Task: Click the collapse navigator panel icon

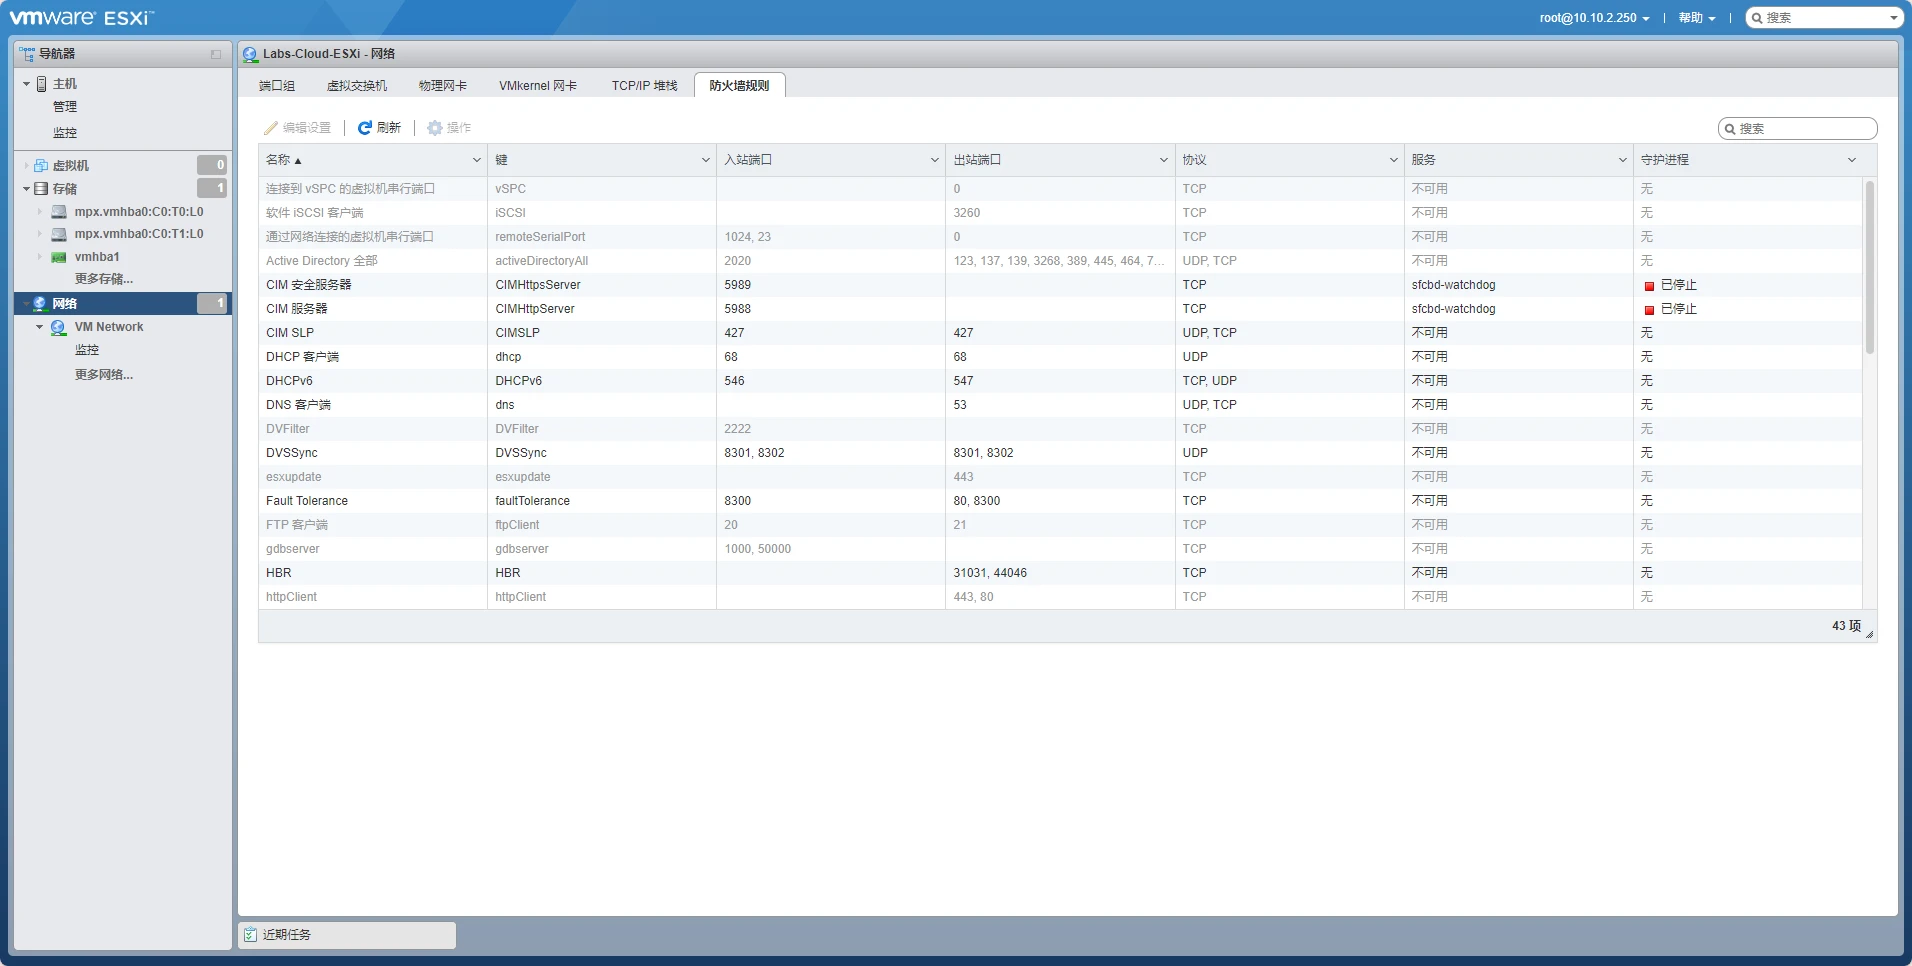Action: (x=216, y=54)
